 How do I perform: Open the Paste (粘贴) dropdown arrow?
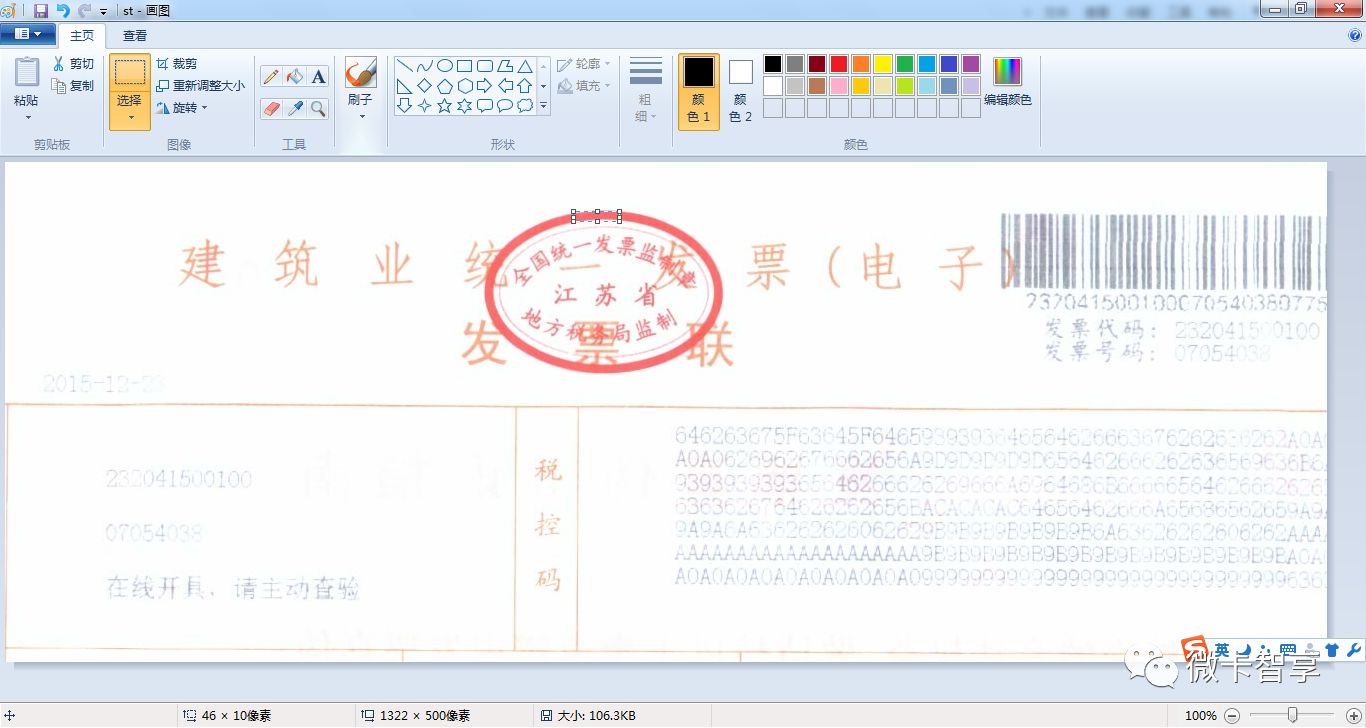27,118
